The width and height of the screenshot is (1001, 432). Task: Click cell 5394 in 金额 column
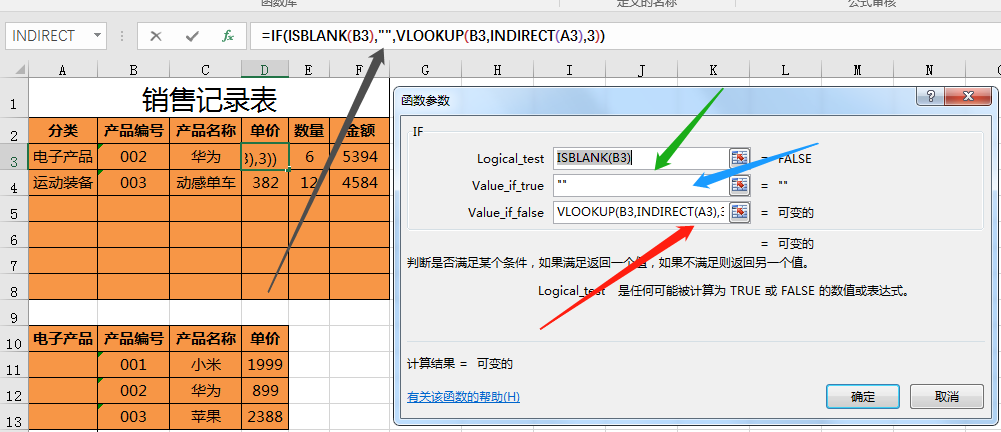point(360,156)
